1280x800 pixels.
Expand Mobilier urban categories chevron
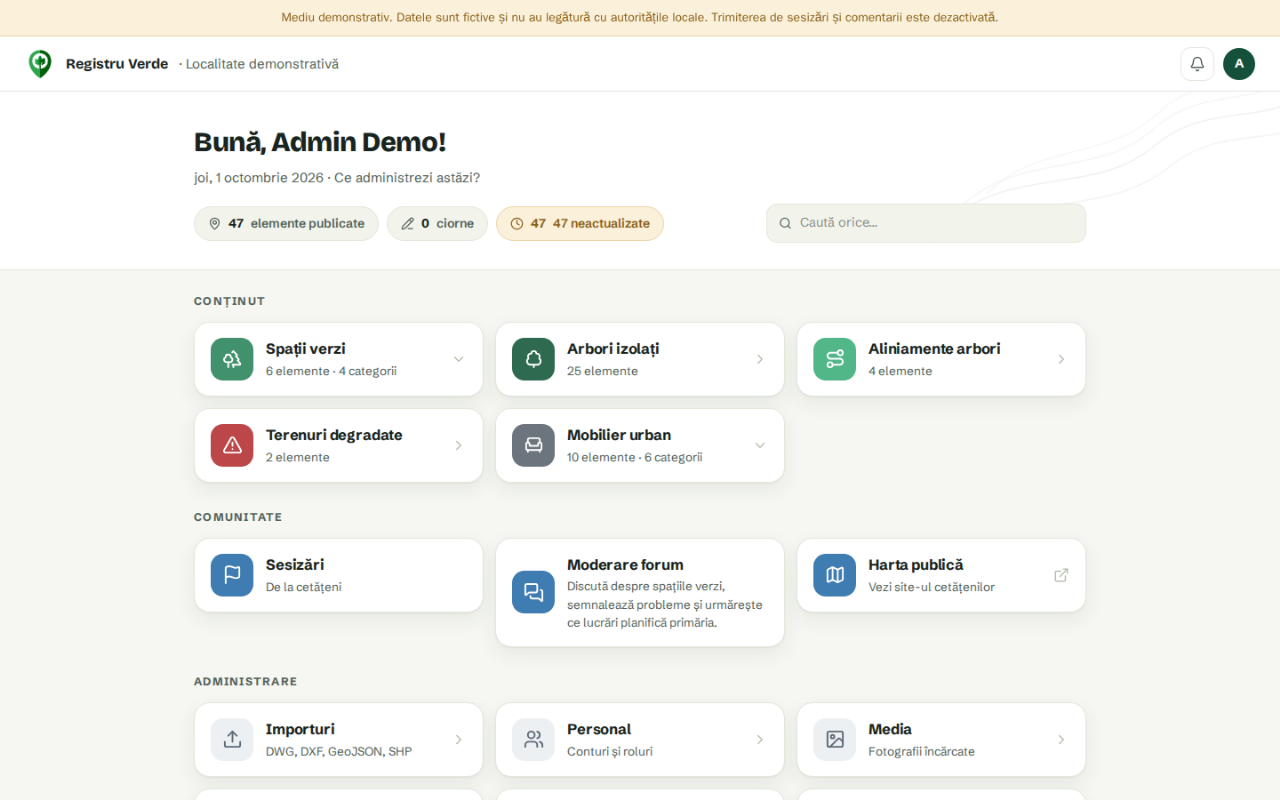pos(759,445)
